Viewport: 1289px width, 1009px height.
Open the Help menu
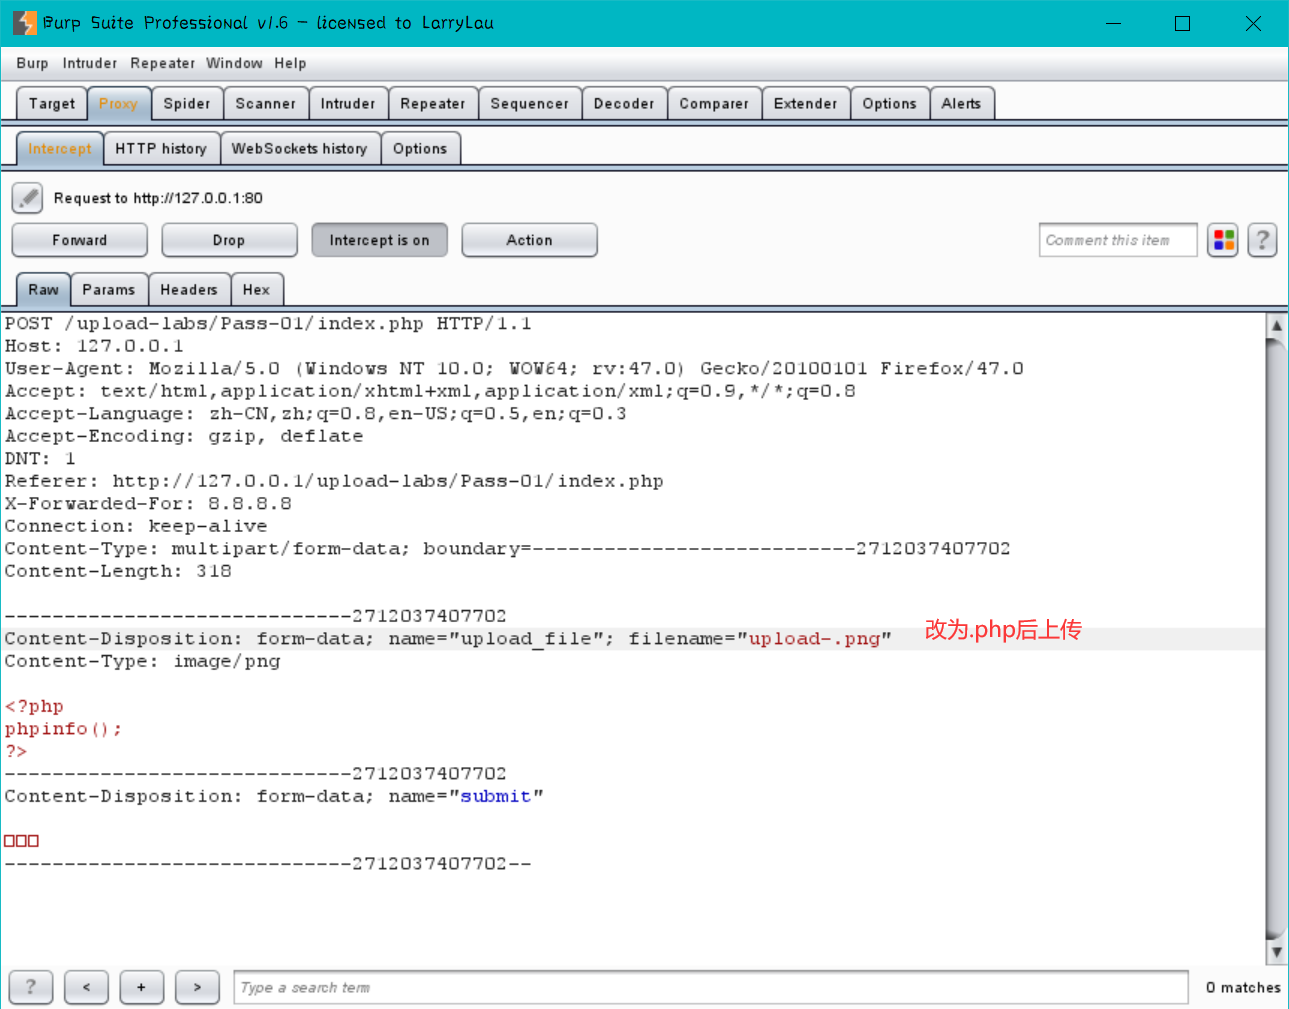(x=291, y=63)
